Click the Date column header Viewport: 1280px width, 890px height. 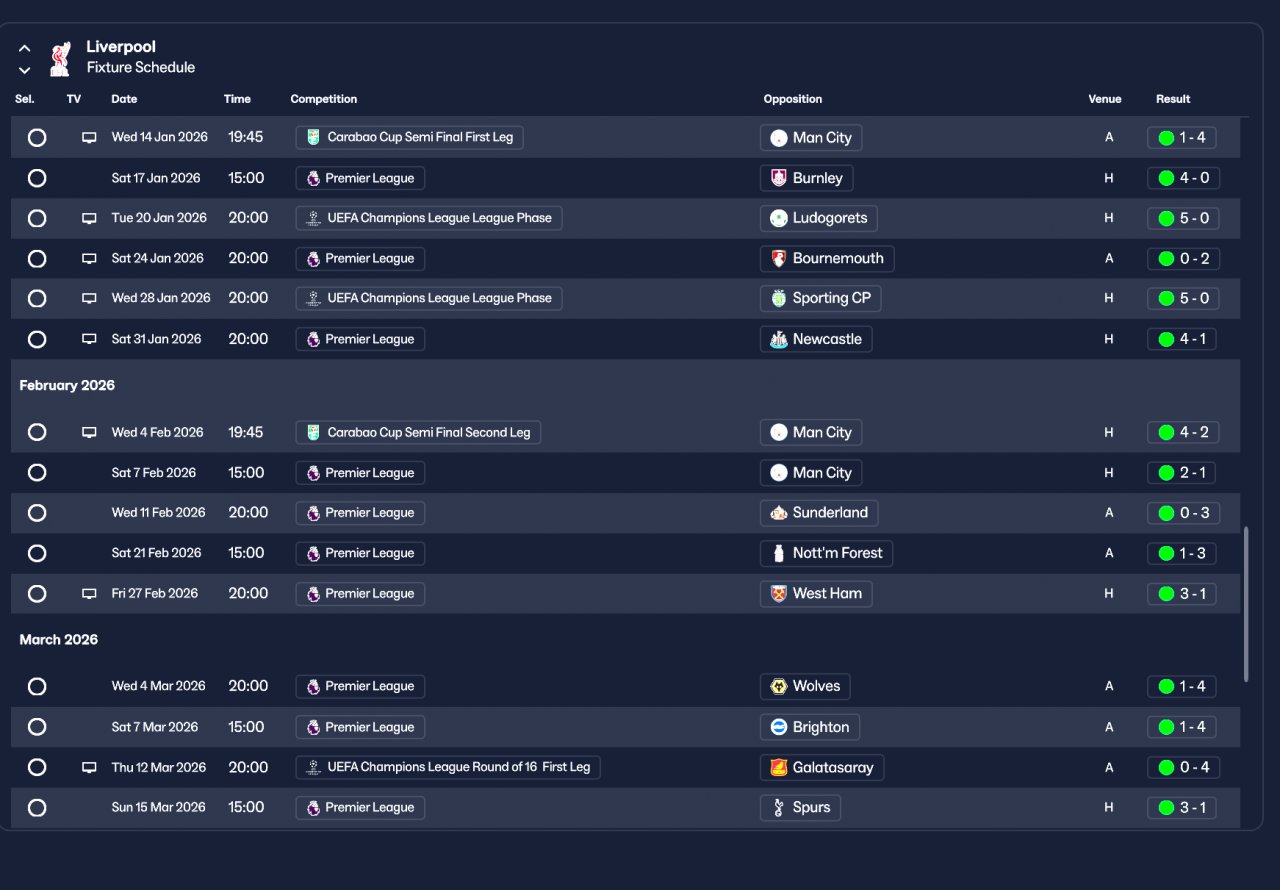(124, 99)
